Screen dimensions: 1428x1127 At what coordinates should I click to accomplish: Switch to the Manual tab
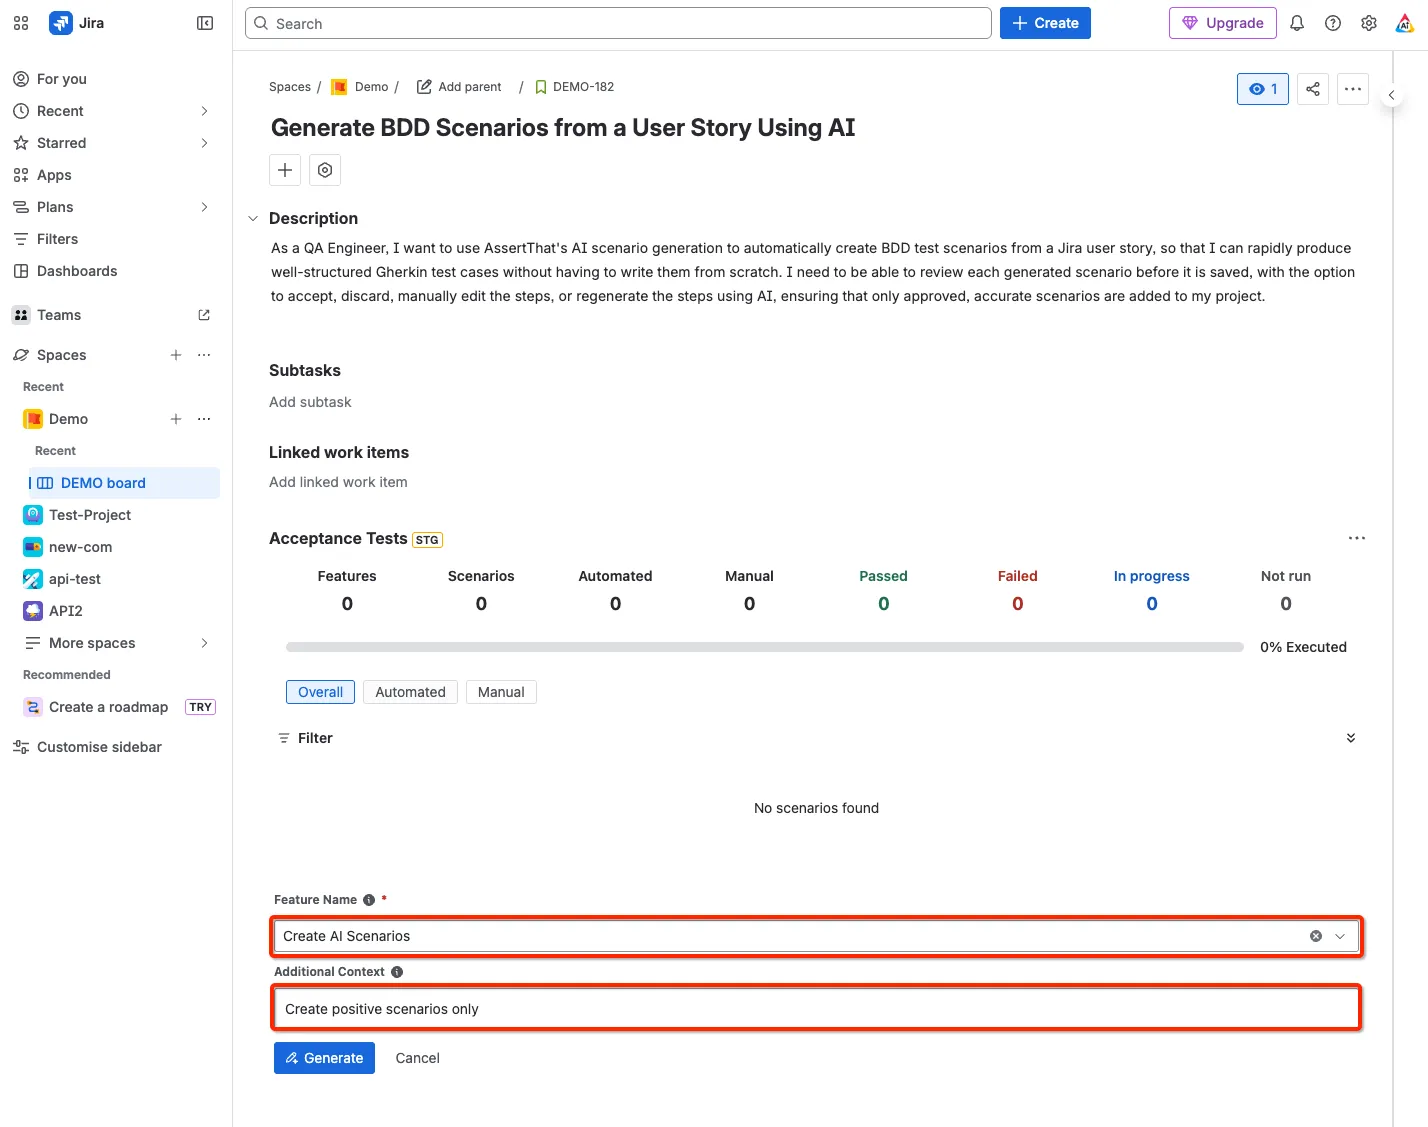point(501,692)
